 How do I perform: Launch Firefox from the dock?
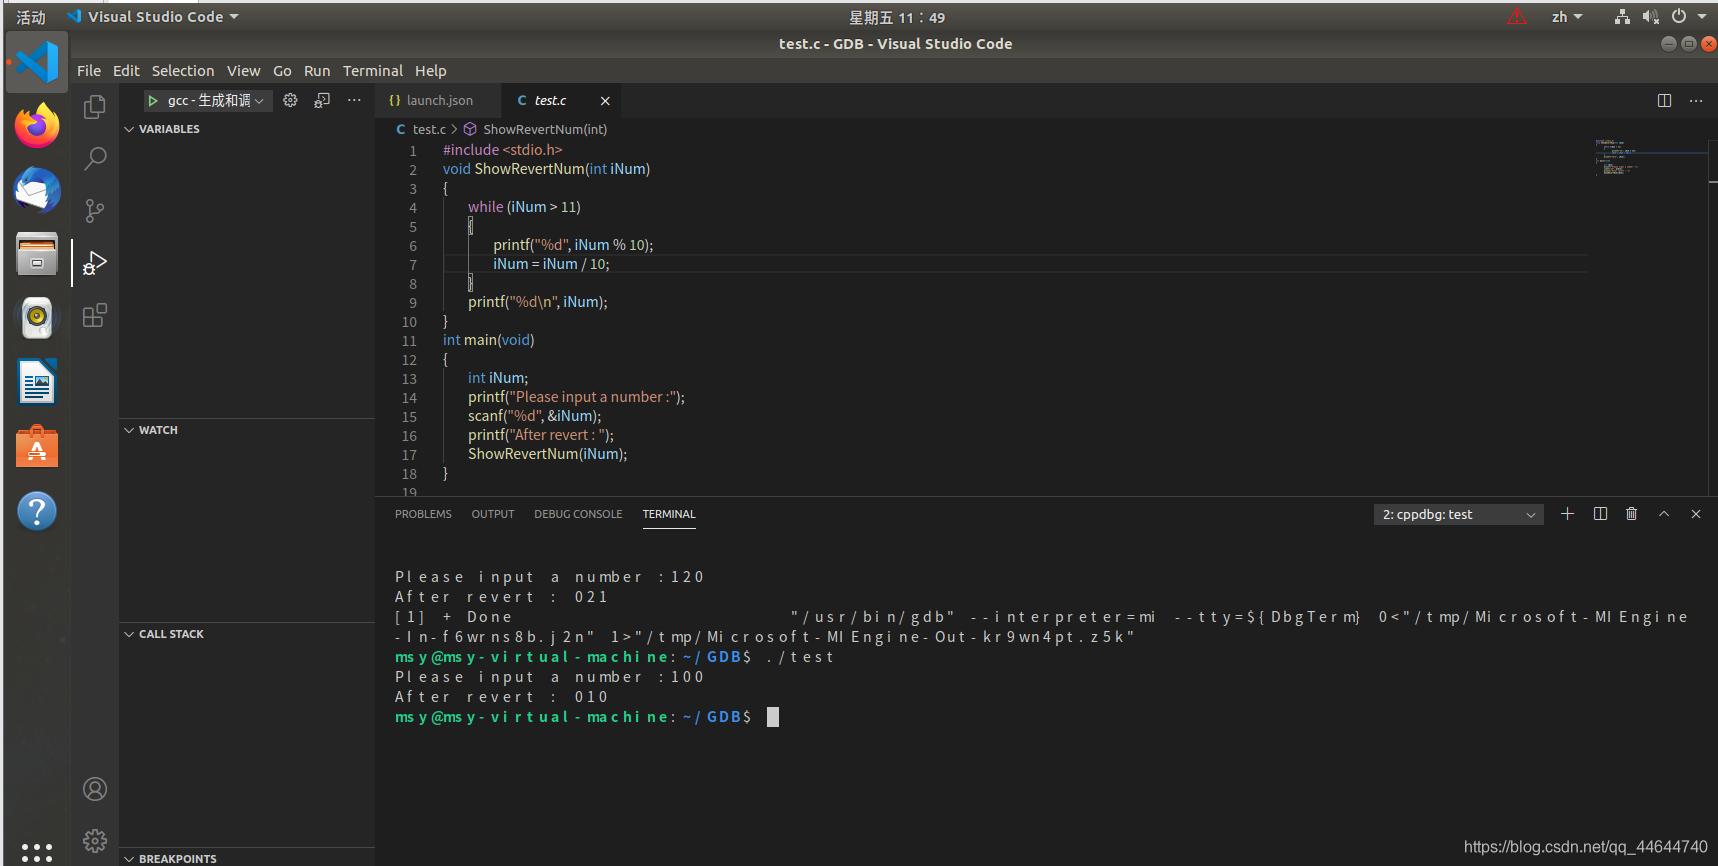coord(37,126)
